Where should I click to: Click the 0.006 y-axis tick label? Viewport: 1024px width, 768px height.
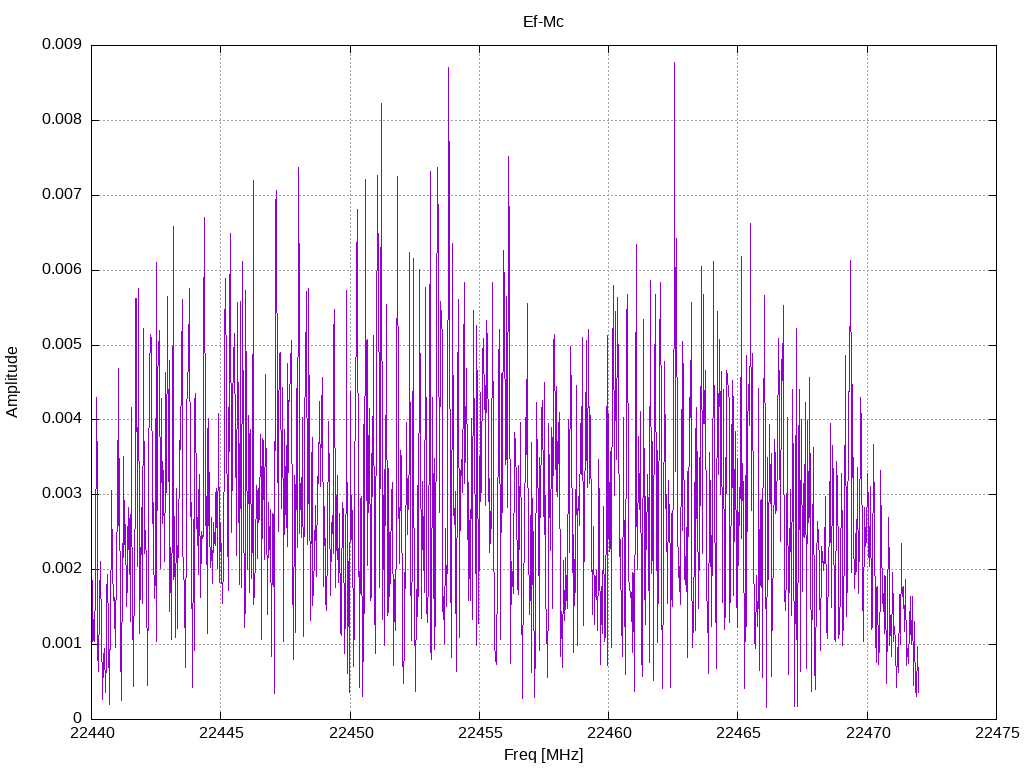click(x=61, y=269)
